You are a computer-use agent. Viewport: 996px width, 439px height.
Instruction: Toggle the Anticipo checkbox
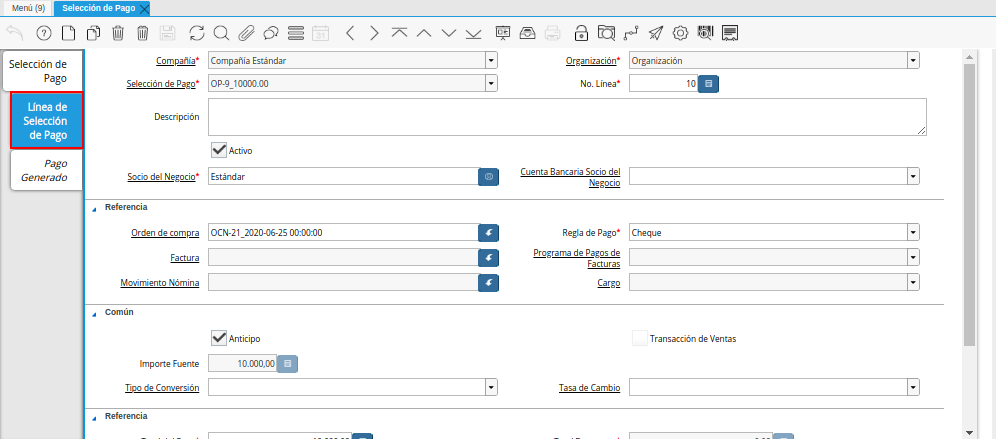[x=219, y=338]
